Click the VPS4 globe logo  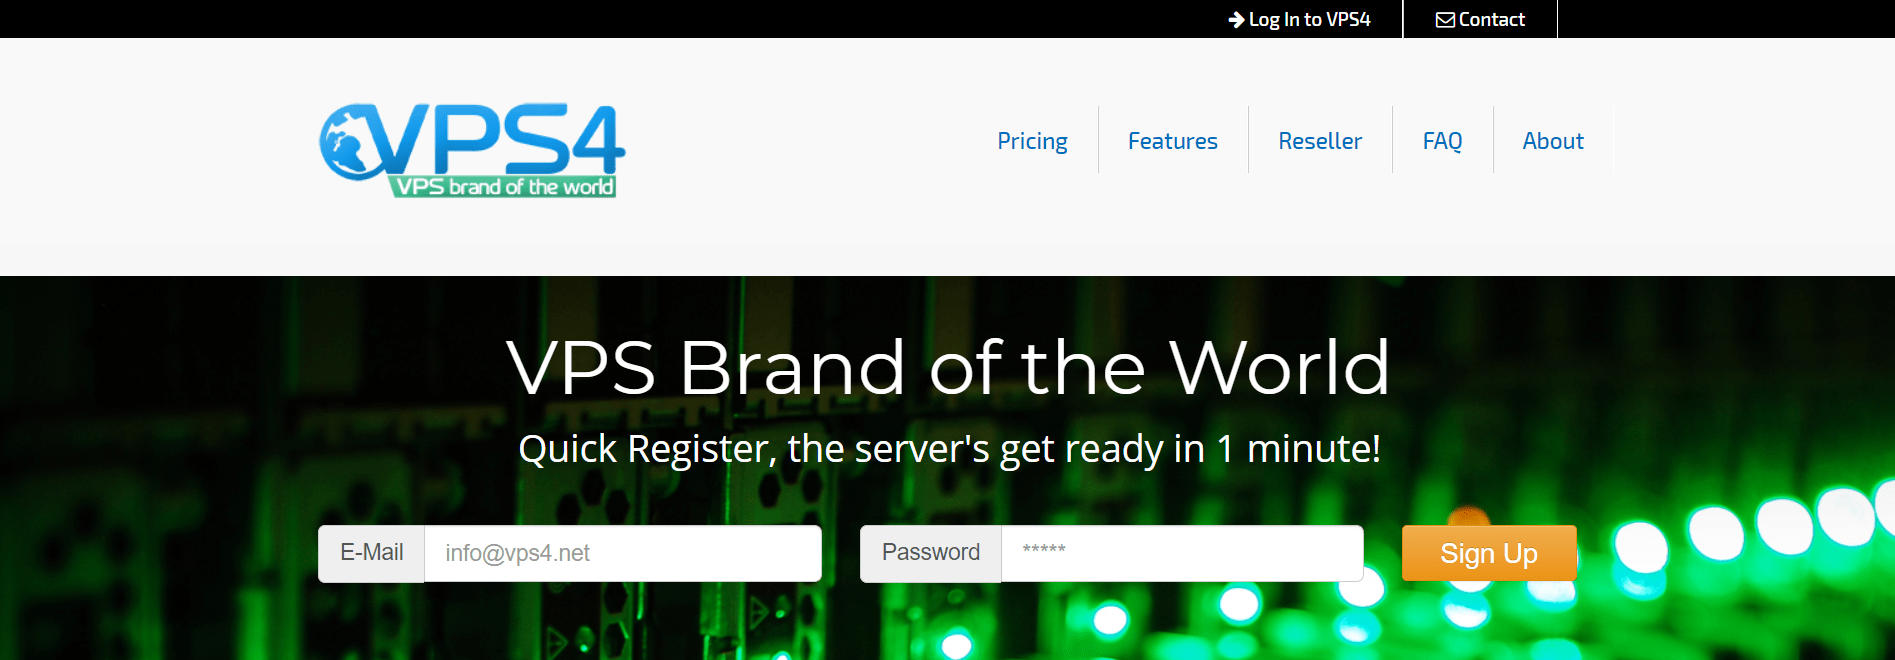472,150
